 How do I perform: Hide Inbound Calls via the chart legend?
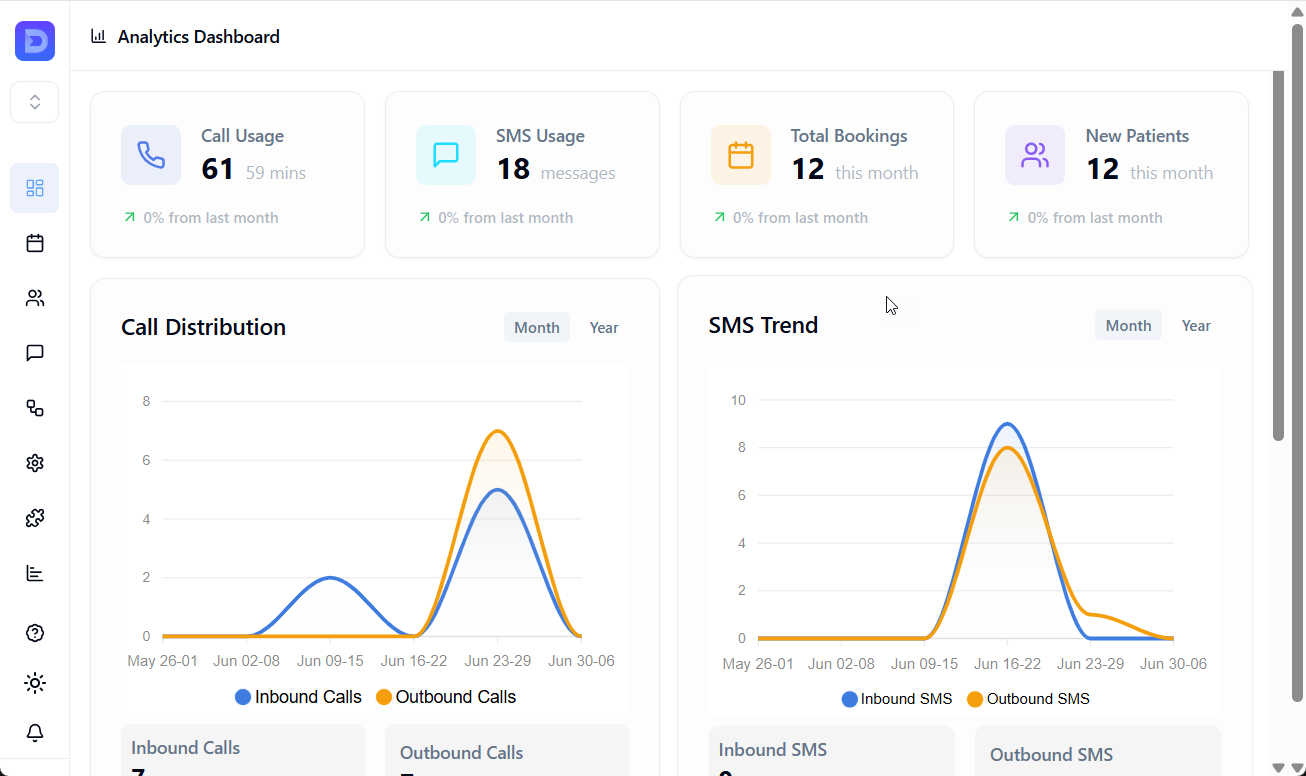(297, 696)
